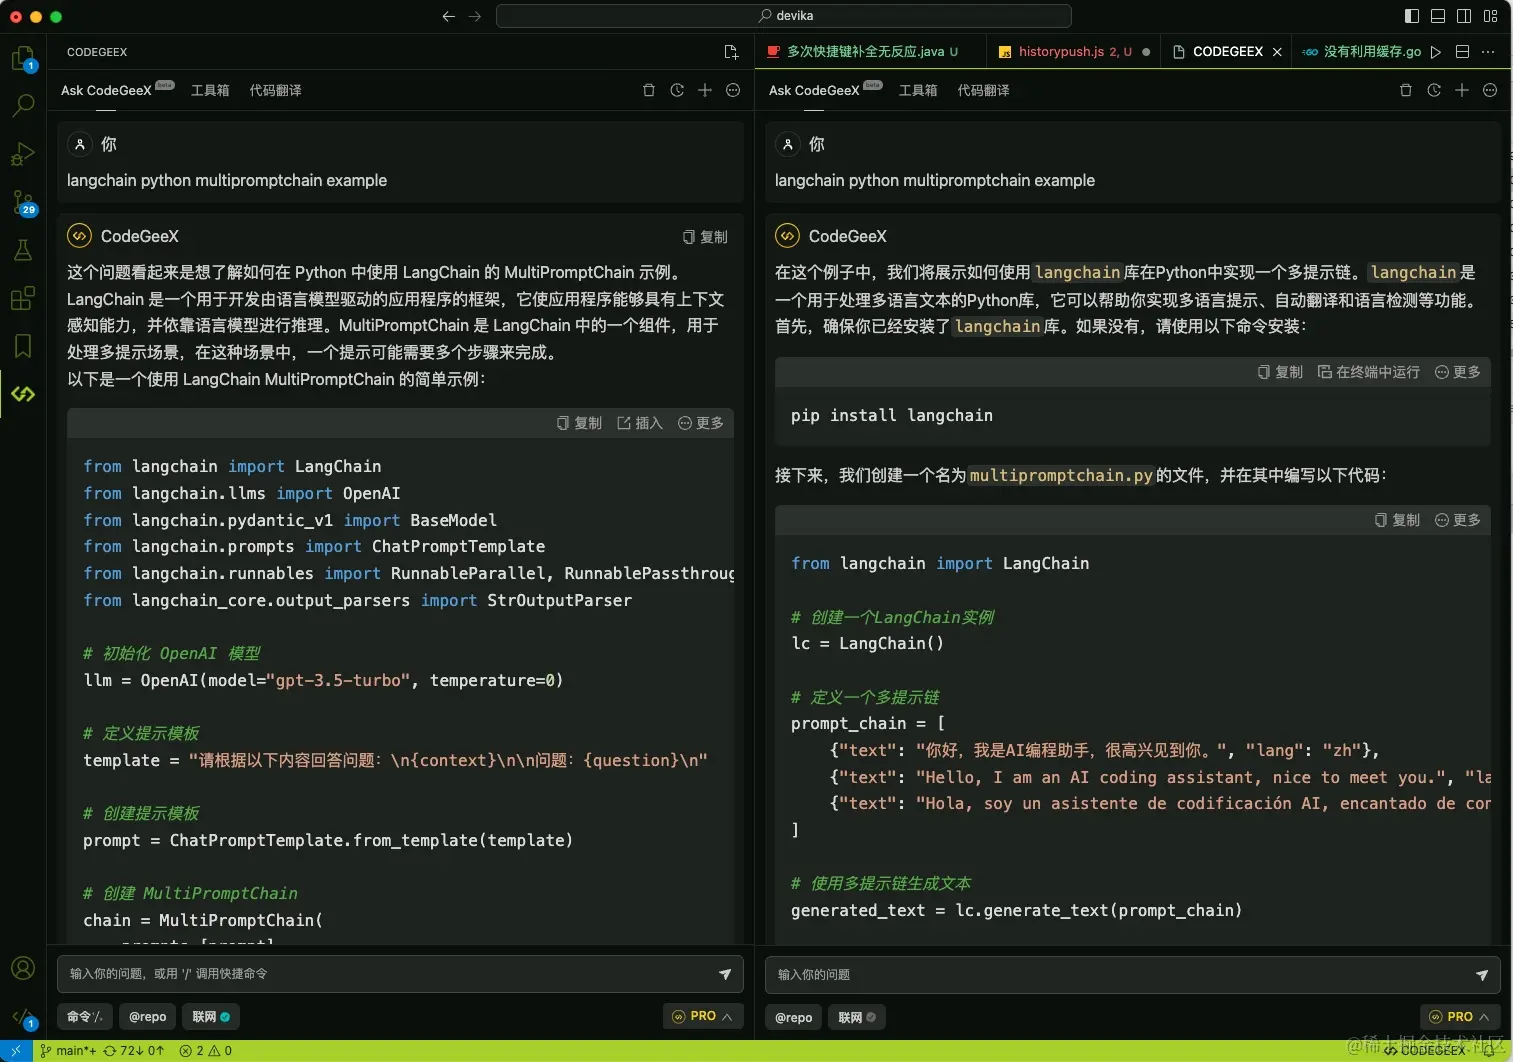Screen dimensions: 1513x1062
Task: Start new chat in right panel
Action: tap(1462, 90)
